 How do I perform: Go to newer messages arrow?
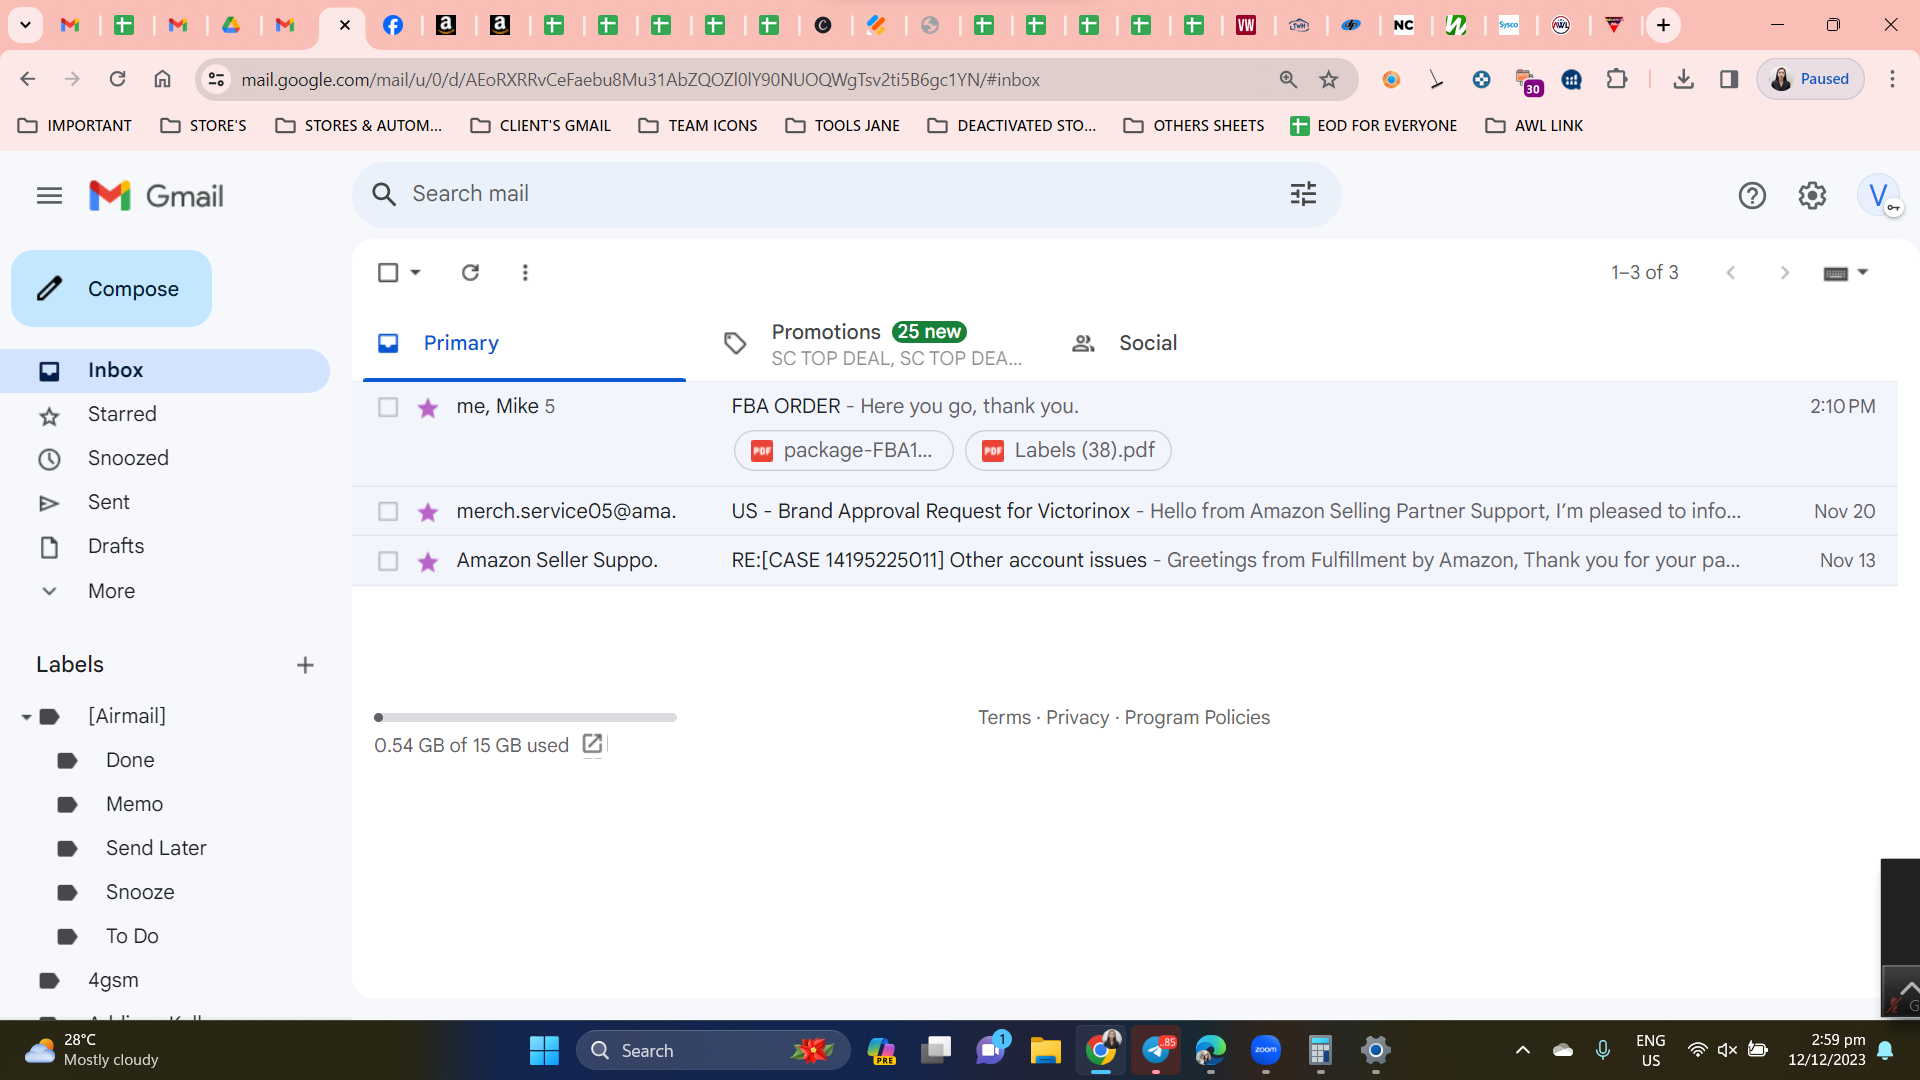(x=1730, y=272)
